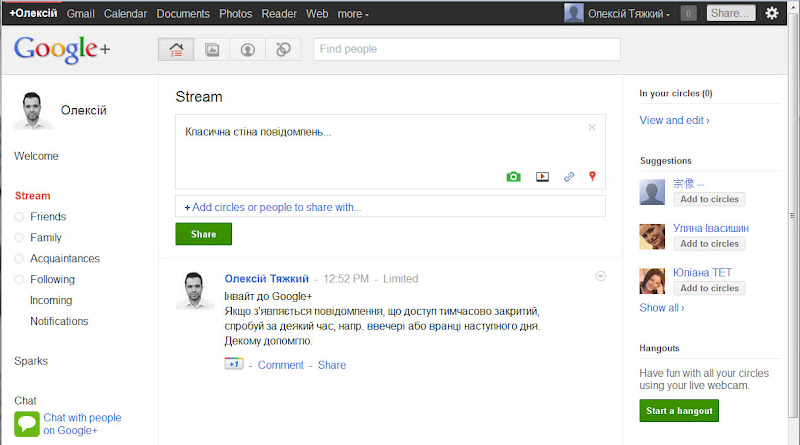
Task: Click the Find people search field
Action: coord(467,50)
